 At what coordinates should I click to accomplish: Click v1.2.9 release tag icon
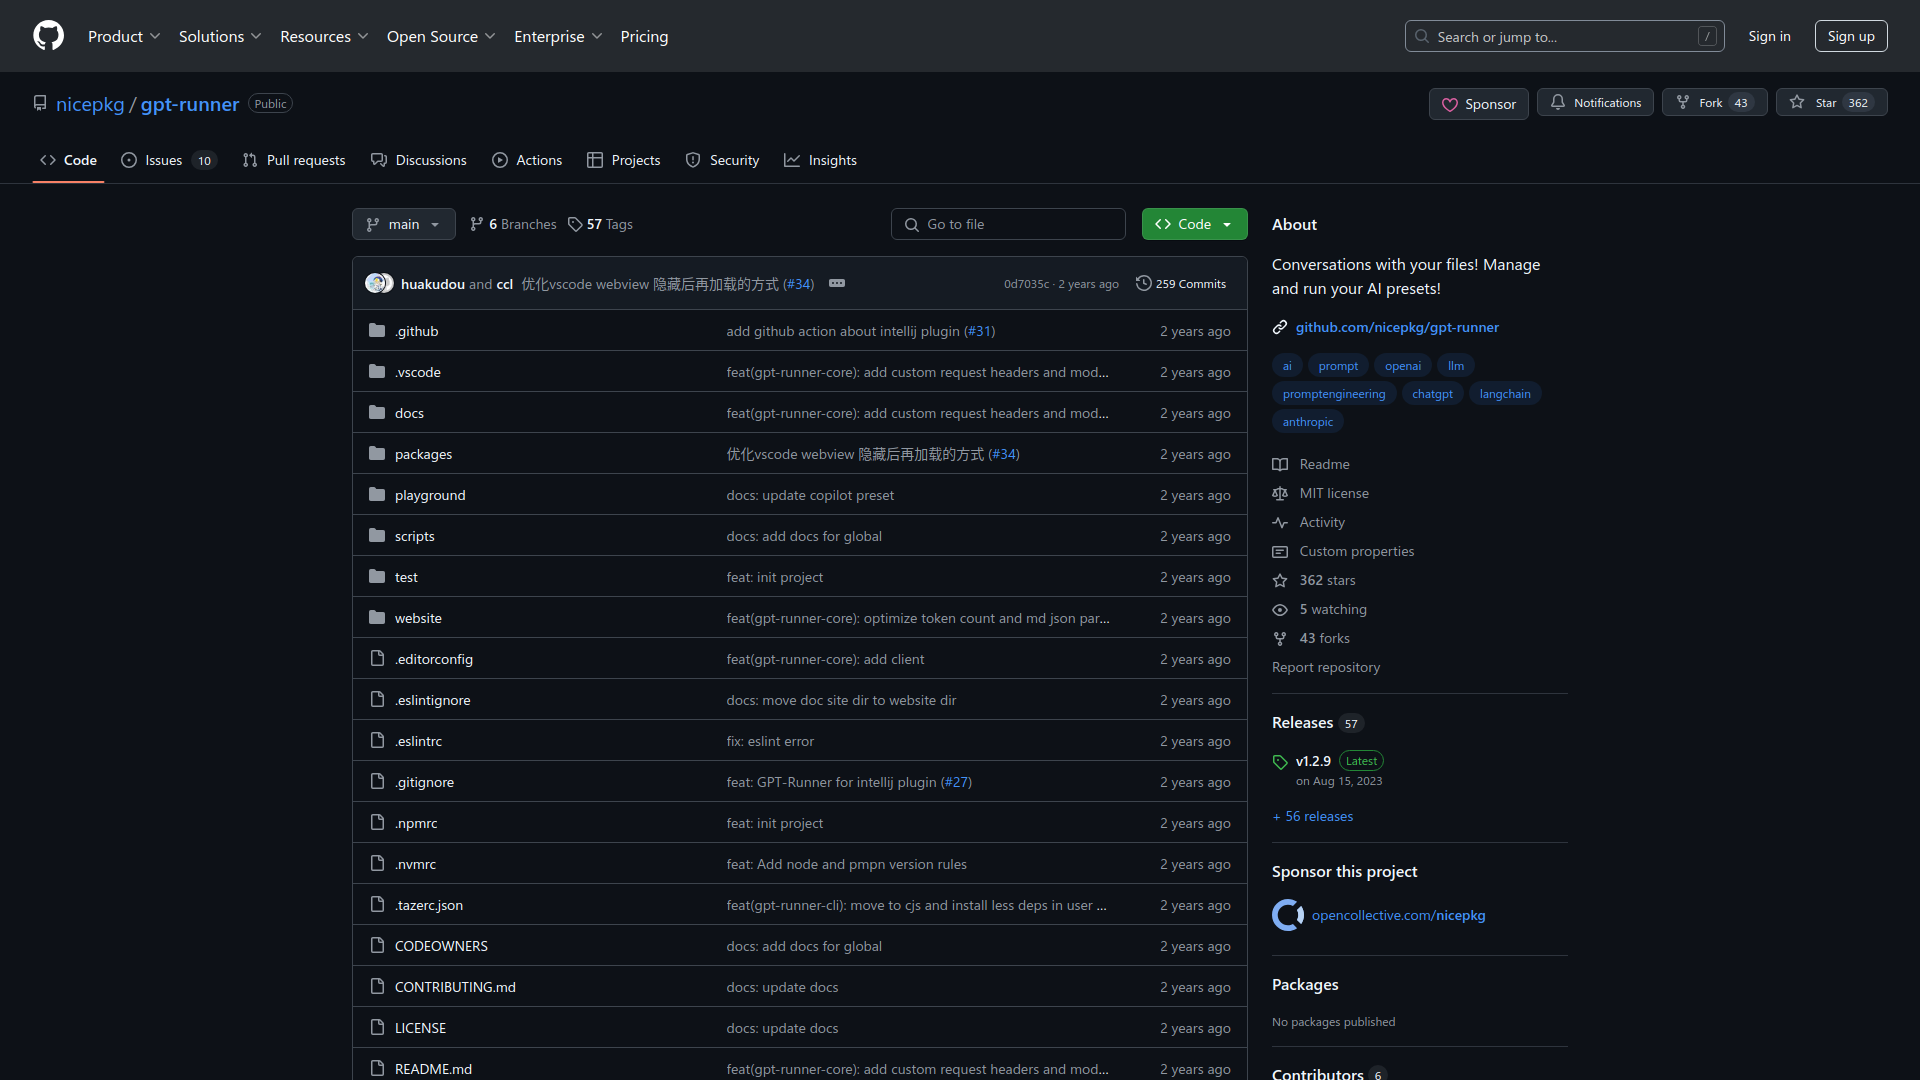pos(1280,762)
